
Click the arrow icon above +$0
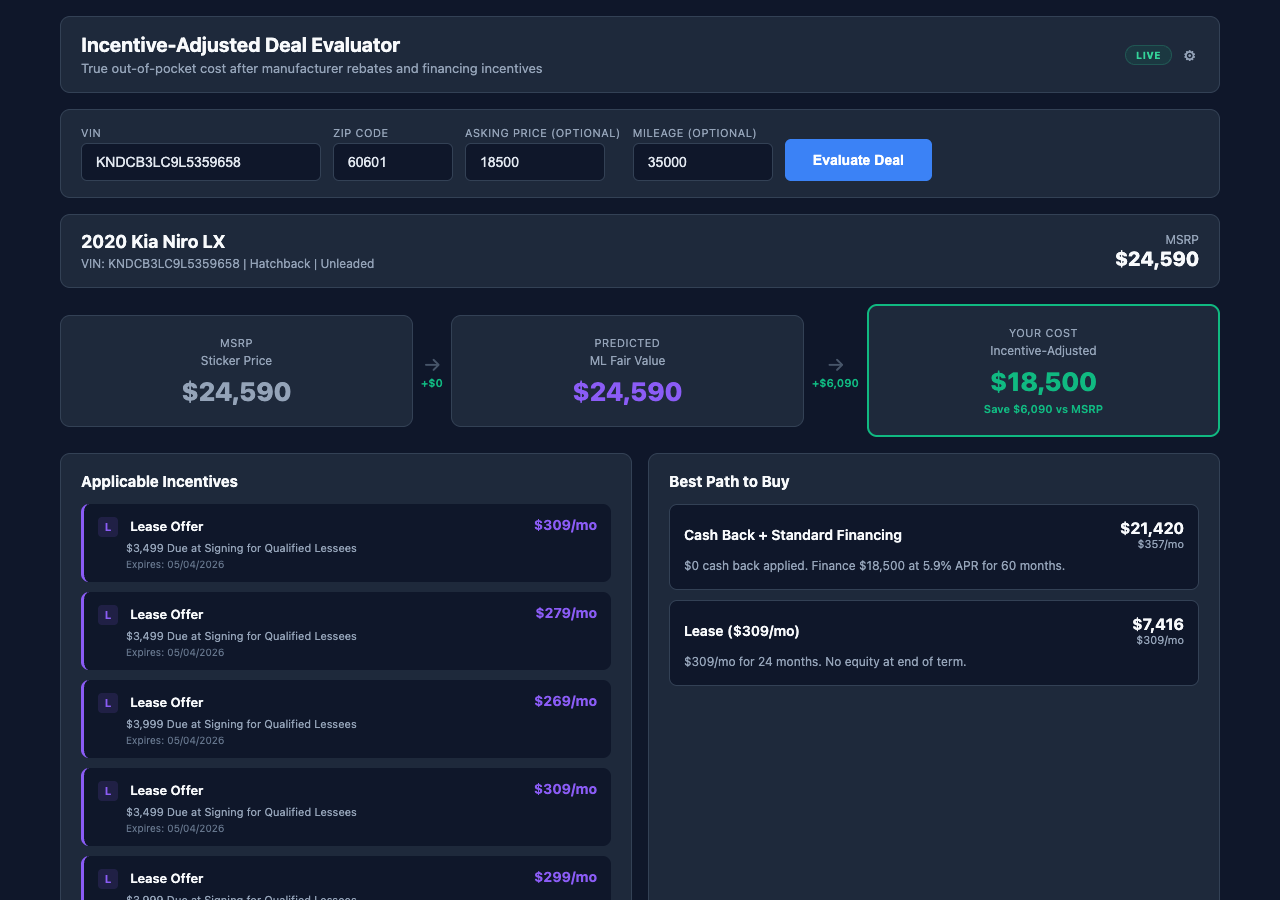[x=432, y=365]
